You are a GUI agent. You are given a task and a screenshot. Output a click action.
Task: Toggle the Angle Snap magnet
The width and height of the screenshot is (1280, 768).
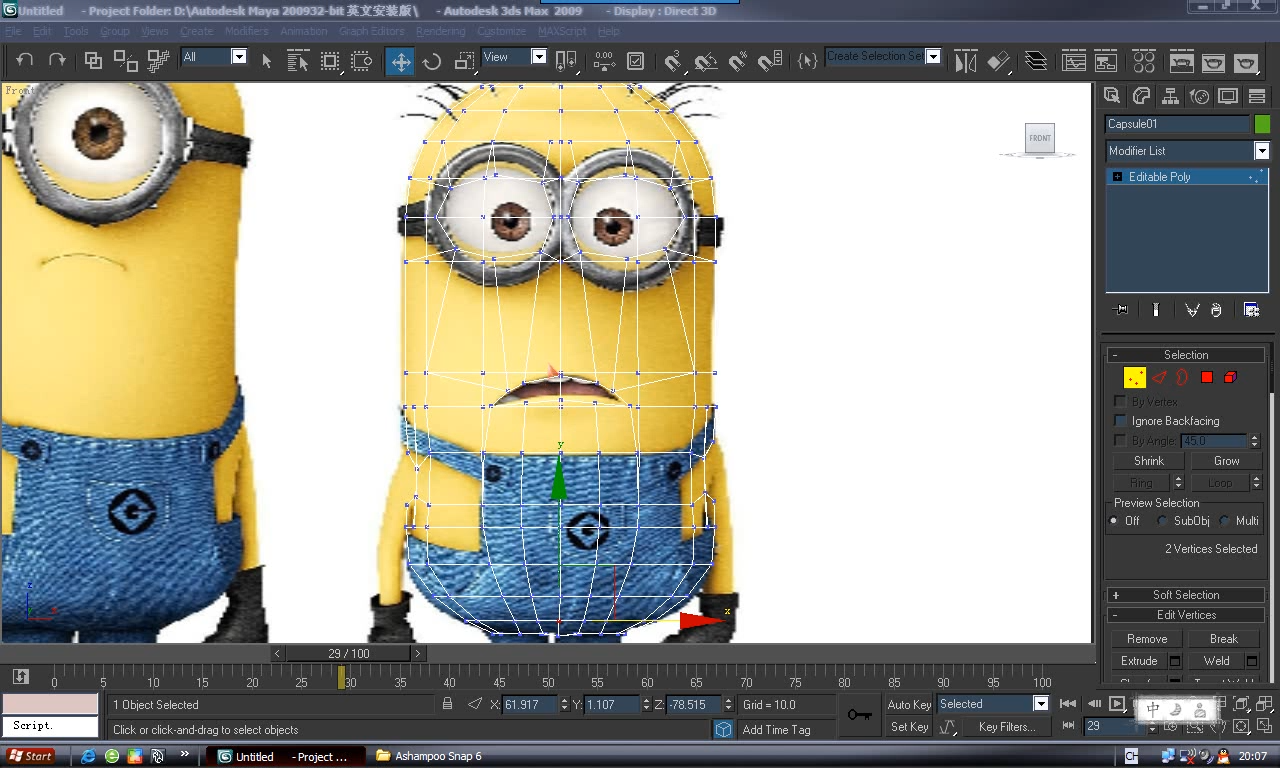click(x=706, y=61)
